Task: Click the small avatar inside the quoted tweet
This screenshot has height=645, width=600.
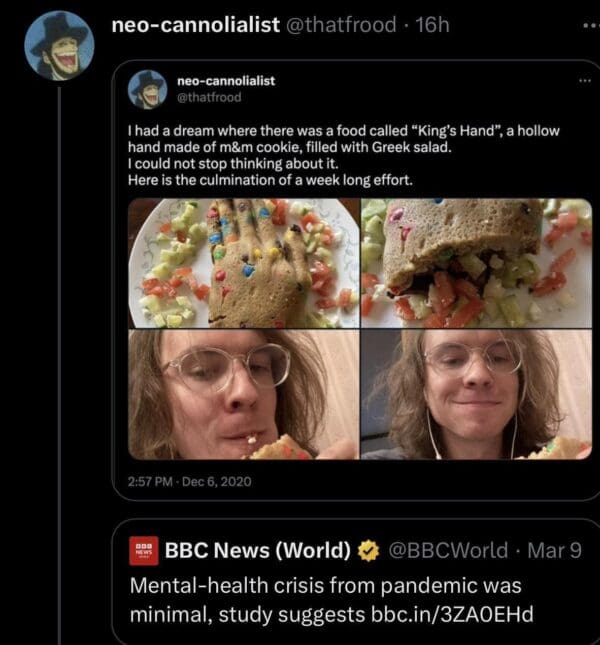Action: (x=148, y=88)
